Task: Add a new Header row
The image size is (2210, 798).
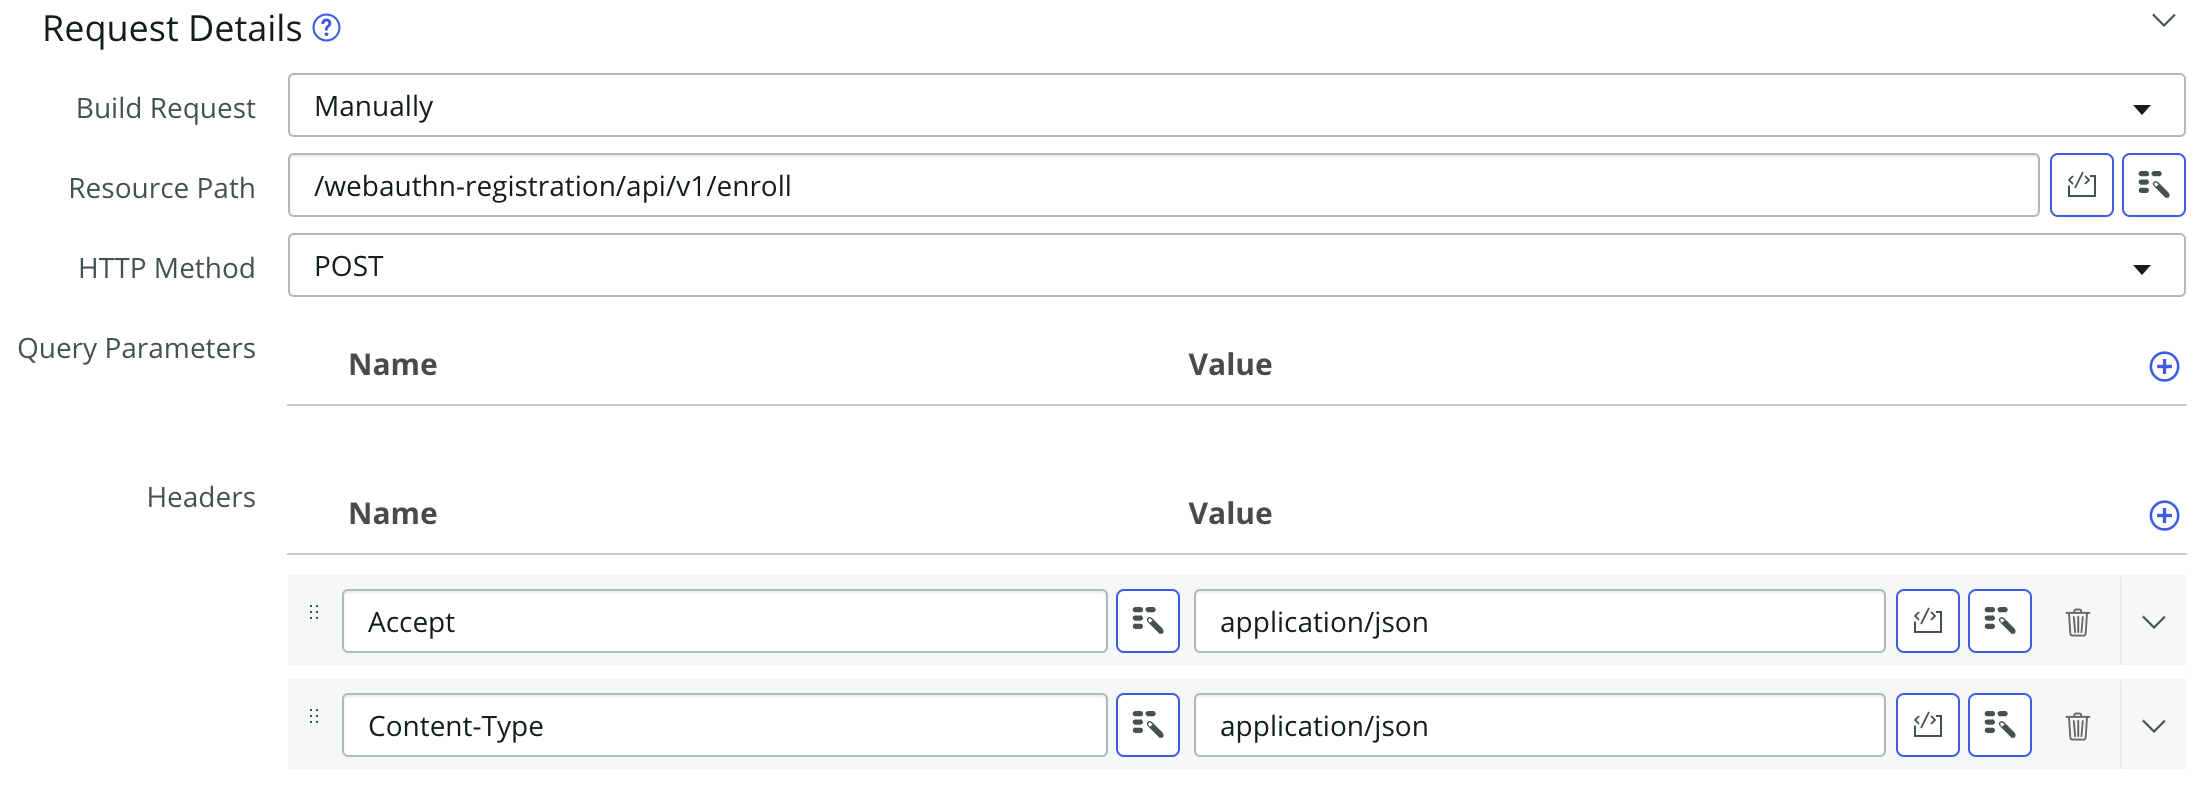Action: click(2164, 515)
